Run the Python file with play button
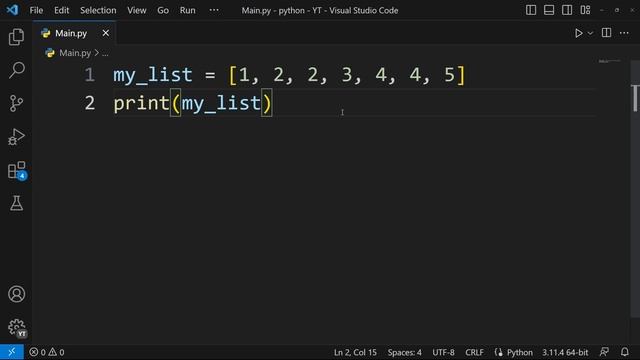This screenshot has height=360, width=640. coord(578,33)
